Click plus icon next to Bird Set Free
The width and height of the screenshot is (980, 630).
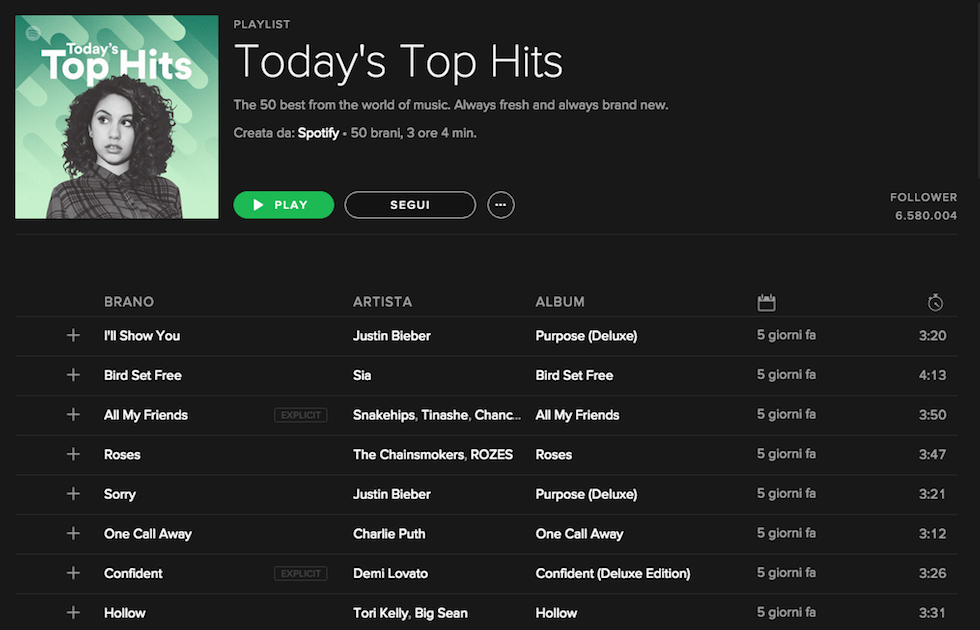[73, 375]
